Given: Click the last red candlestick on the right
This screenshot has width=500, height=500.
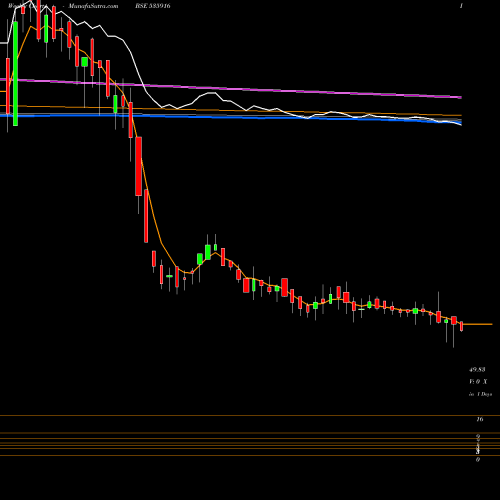Looking at the screenshot, I should (x=461, y=326).
